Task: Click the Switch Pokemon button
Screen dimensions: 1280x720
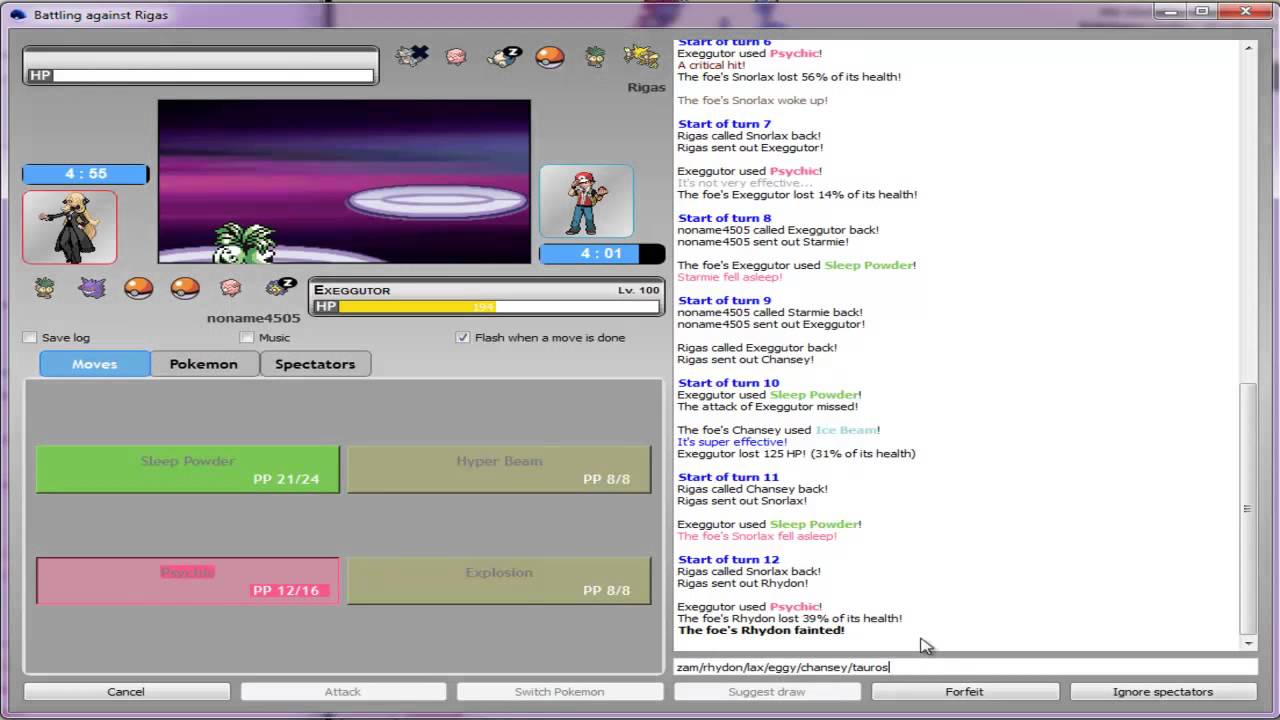Action: point(559,692)
